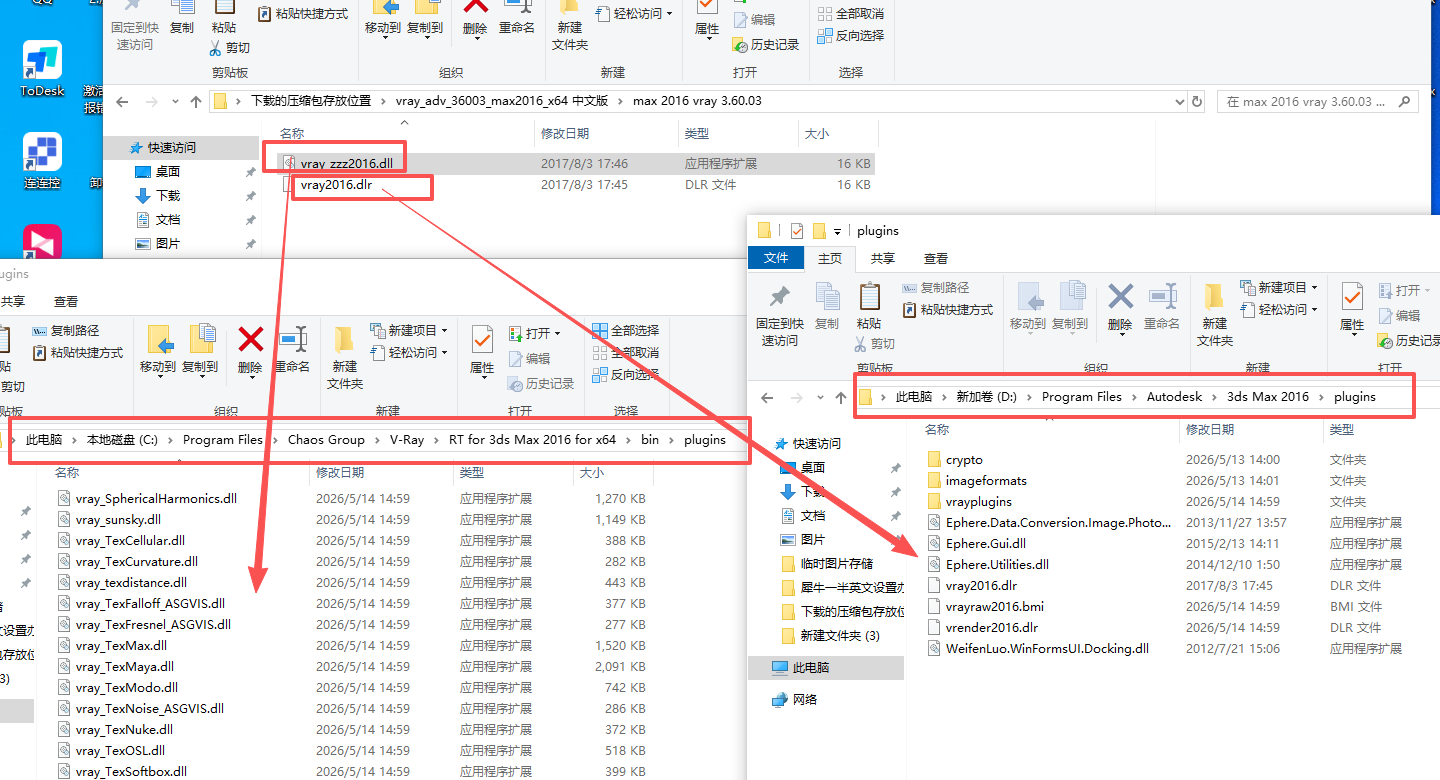Click the search box in max 2016 vray window
The image size is (1440, 780).
(x=1318, y=101)
